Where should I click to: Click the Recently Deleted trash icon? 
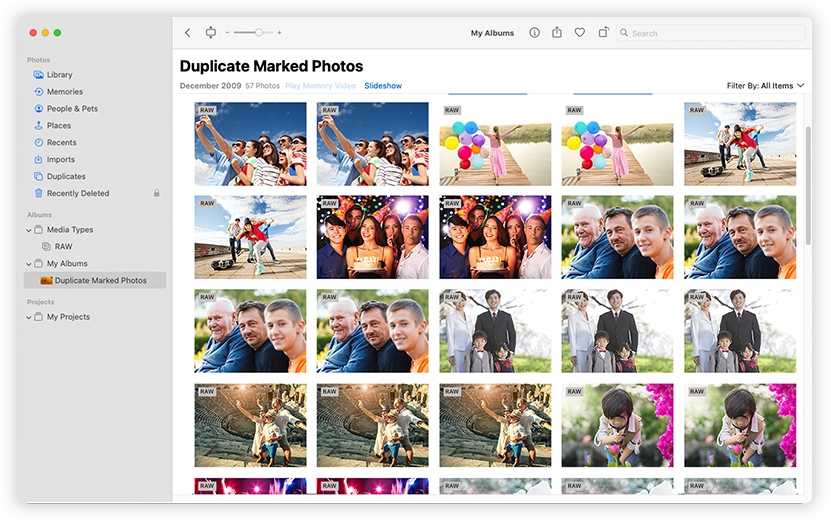pos(38,193)
